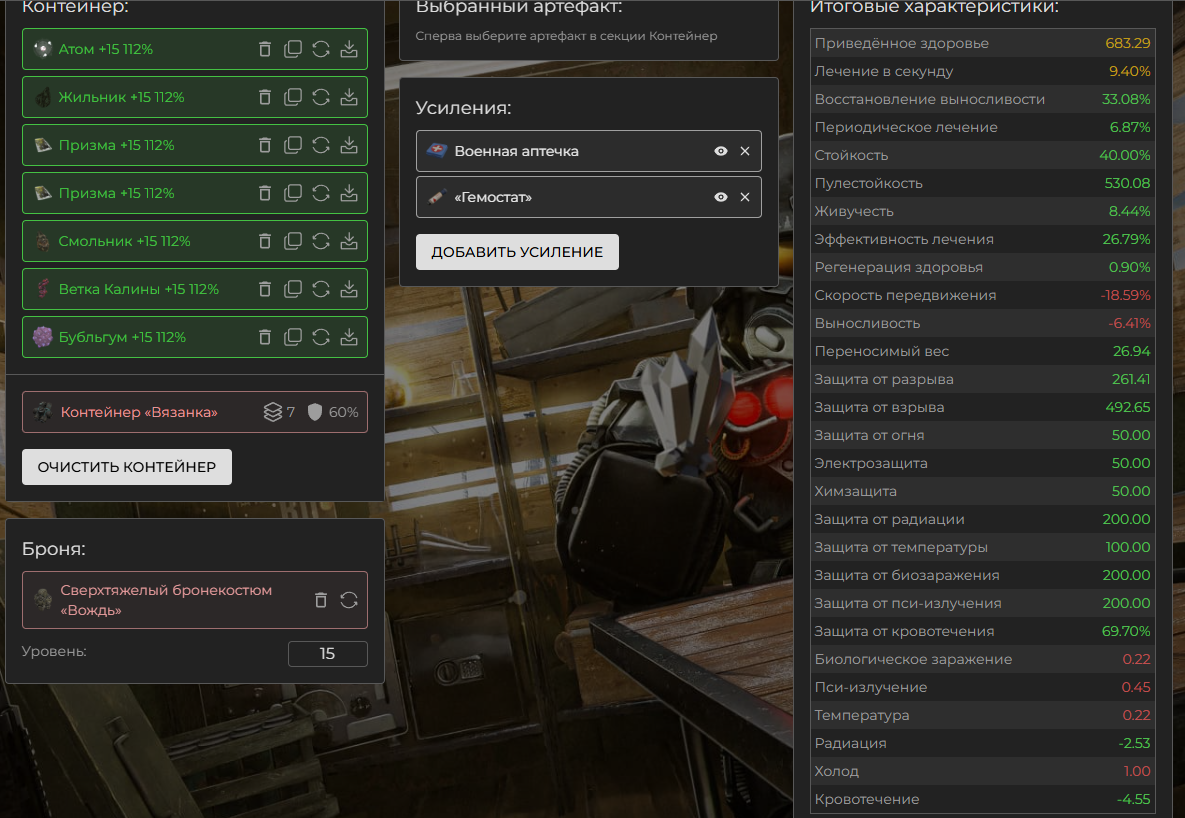Replace the Смольник artifact via swap icon
This screenshot has height=818, width=1185.
[321, 241]
